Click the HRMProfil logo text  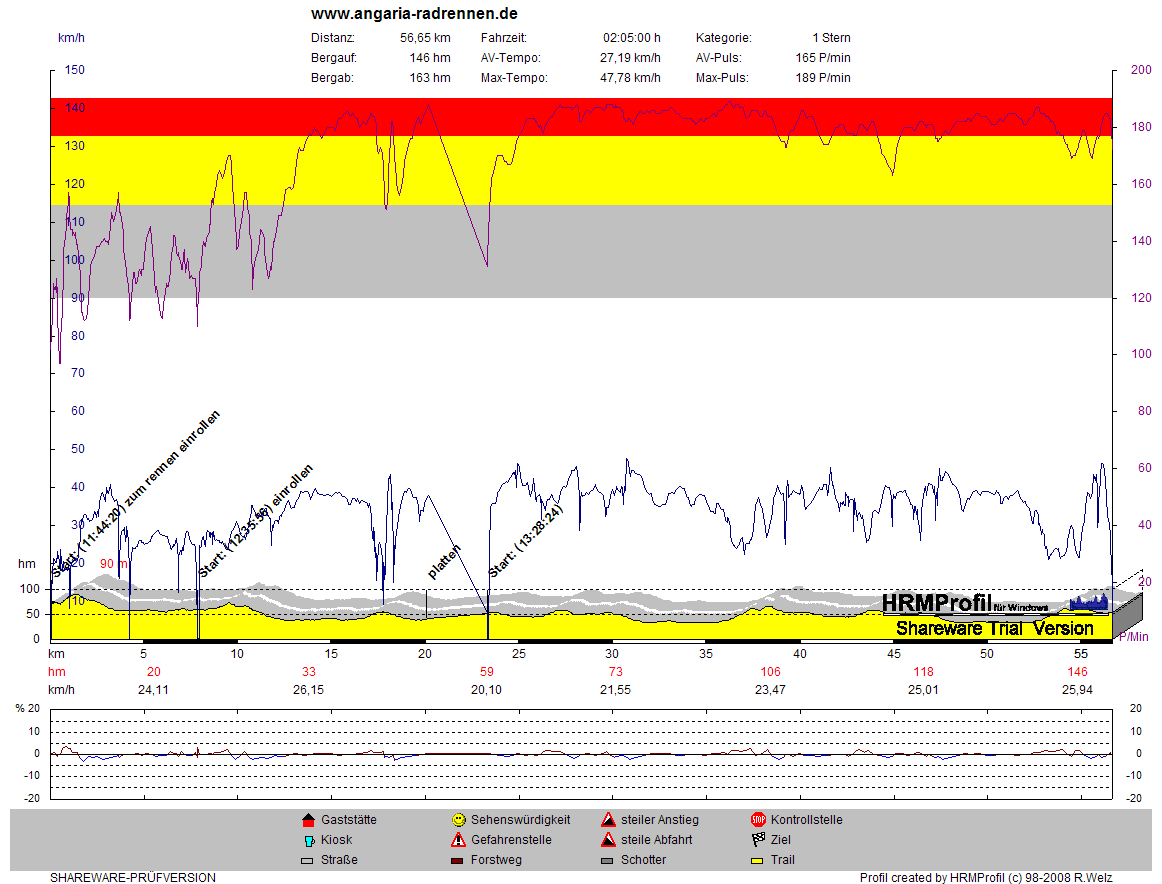[936, 602]
